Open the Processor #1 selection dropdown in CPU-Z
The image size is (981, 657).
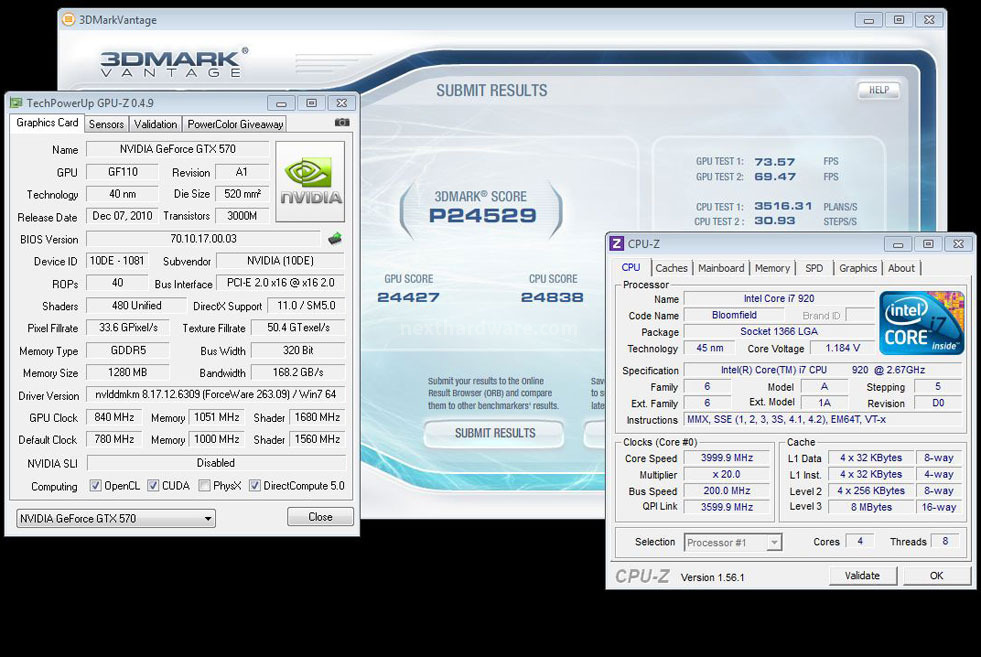tap(733, 542)
